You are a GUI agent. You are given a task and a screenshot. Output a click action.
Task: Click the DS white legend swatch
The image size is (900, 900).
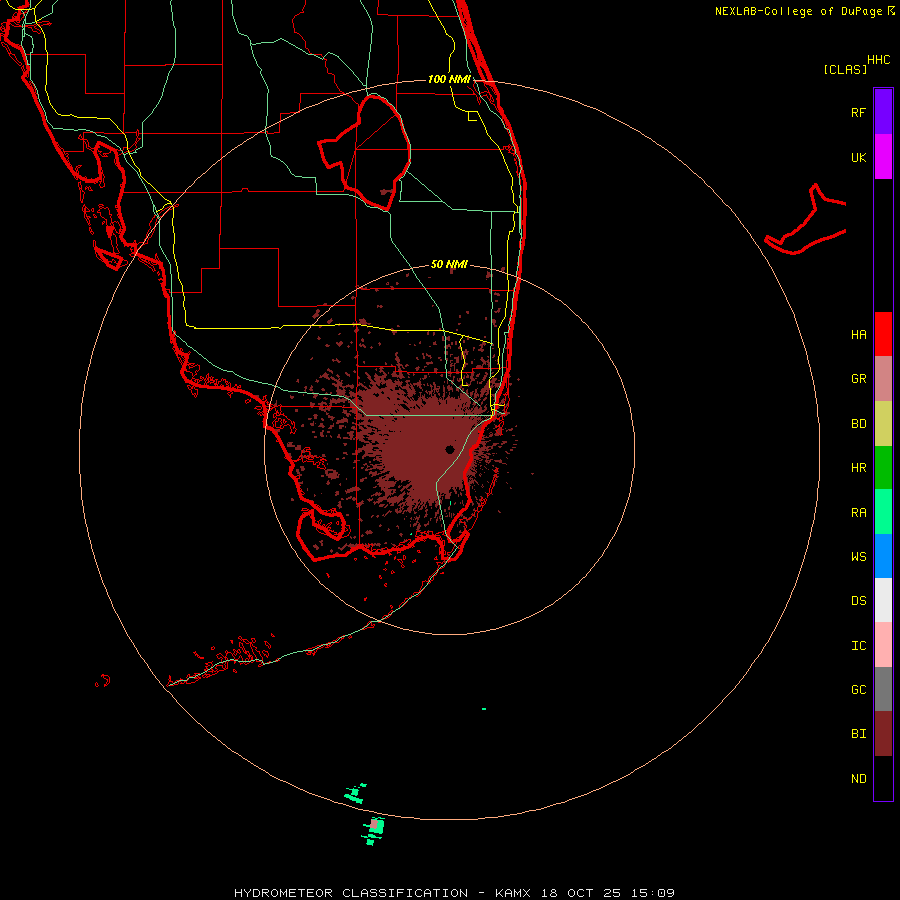(x=883, y=600)
